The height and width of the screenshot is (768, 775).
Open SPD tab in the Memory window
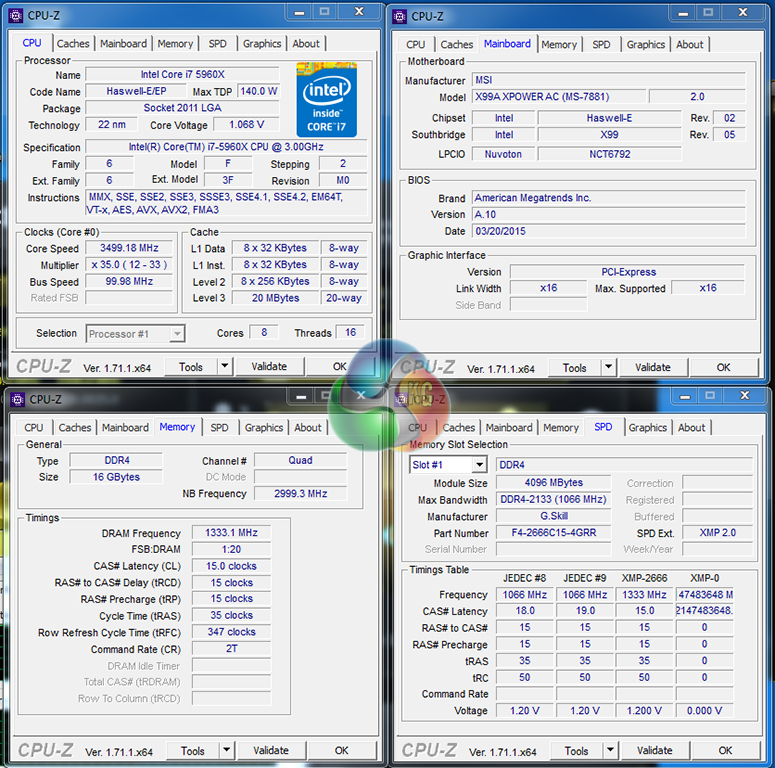click(219, 428)
